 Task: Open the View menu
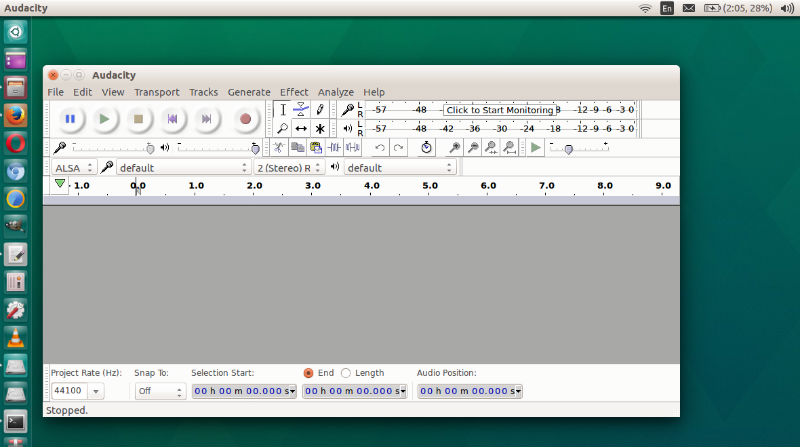pyautogui.click(x=113, y=92)
